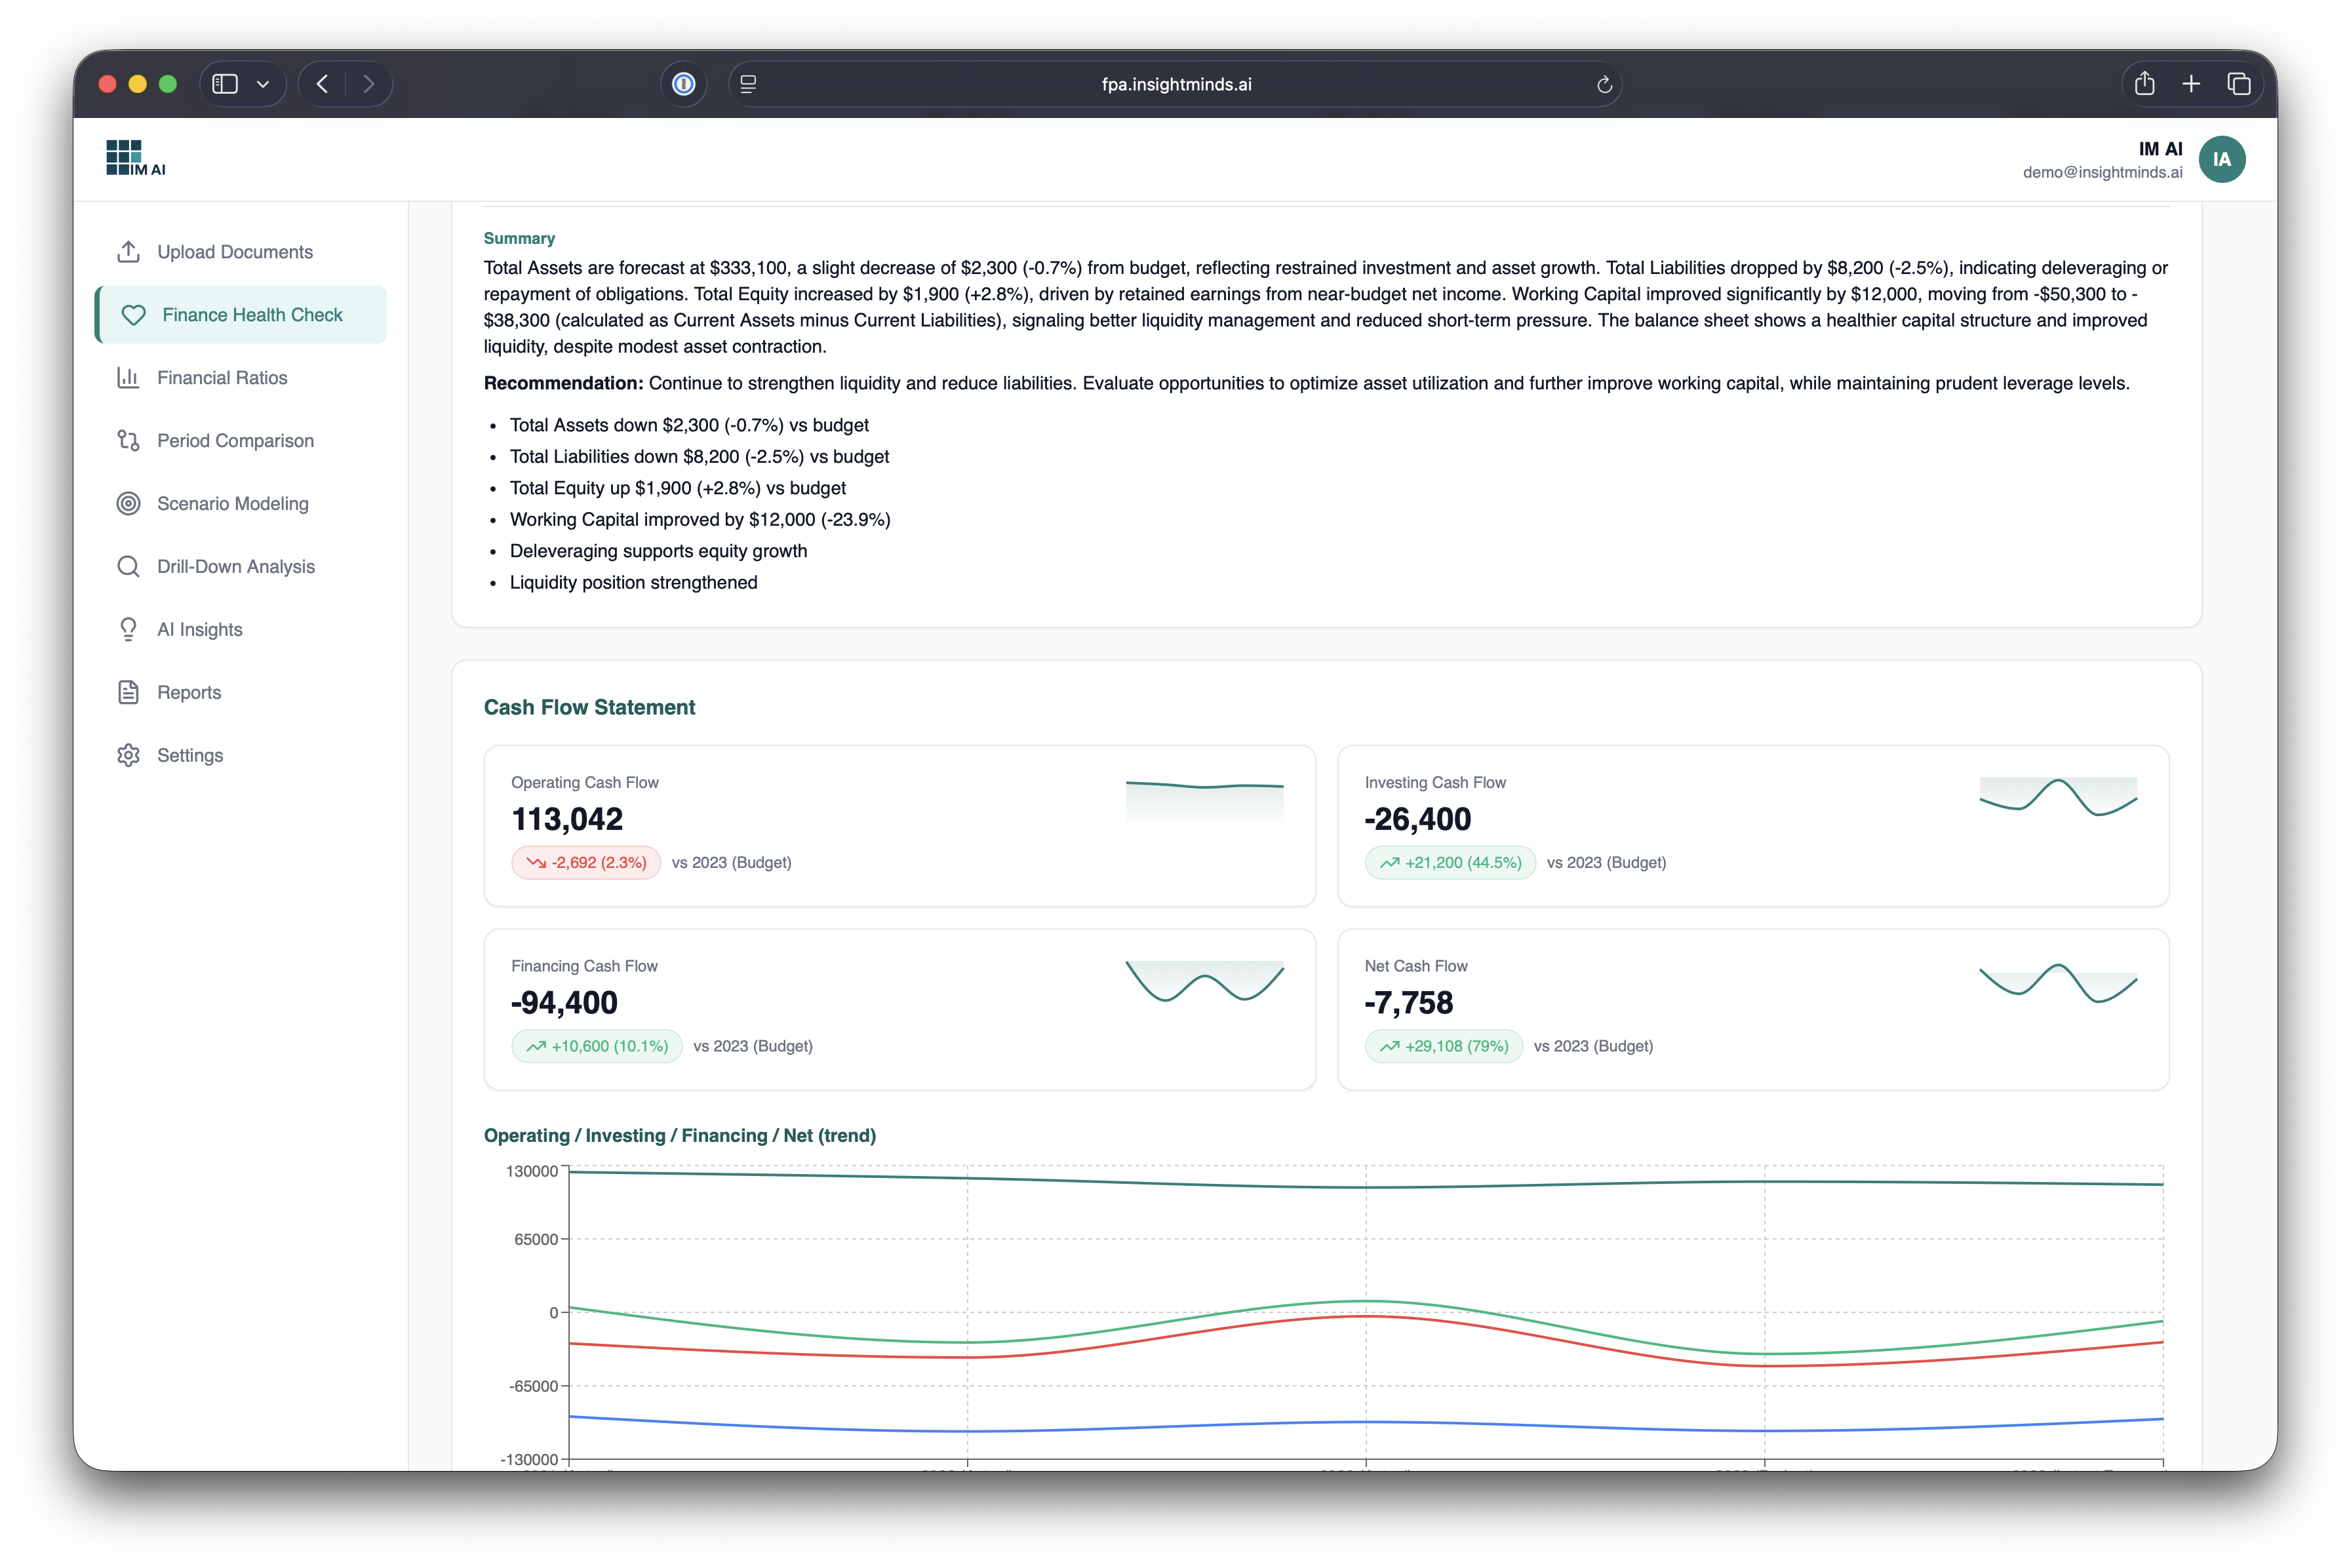The height and width of the screenshot is (1568, 2351).
Task: Open the IA user avatar menu
Action: pos(2221,159)
